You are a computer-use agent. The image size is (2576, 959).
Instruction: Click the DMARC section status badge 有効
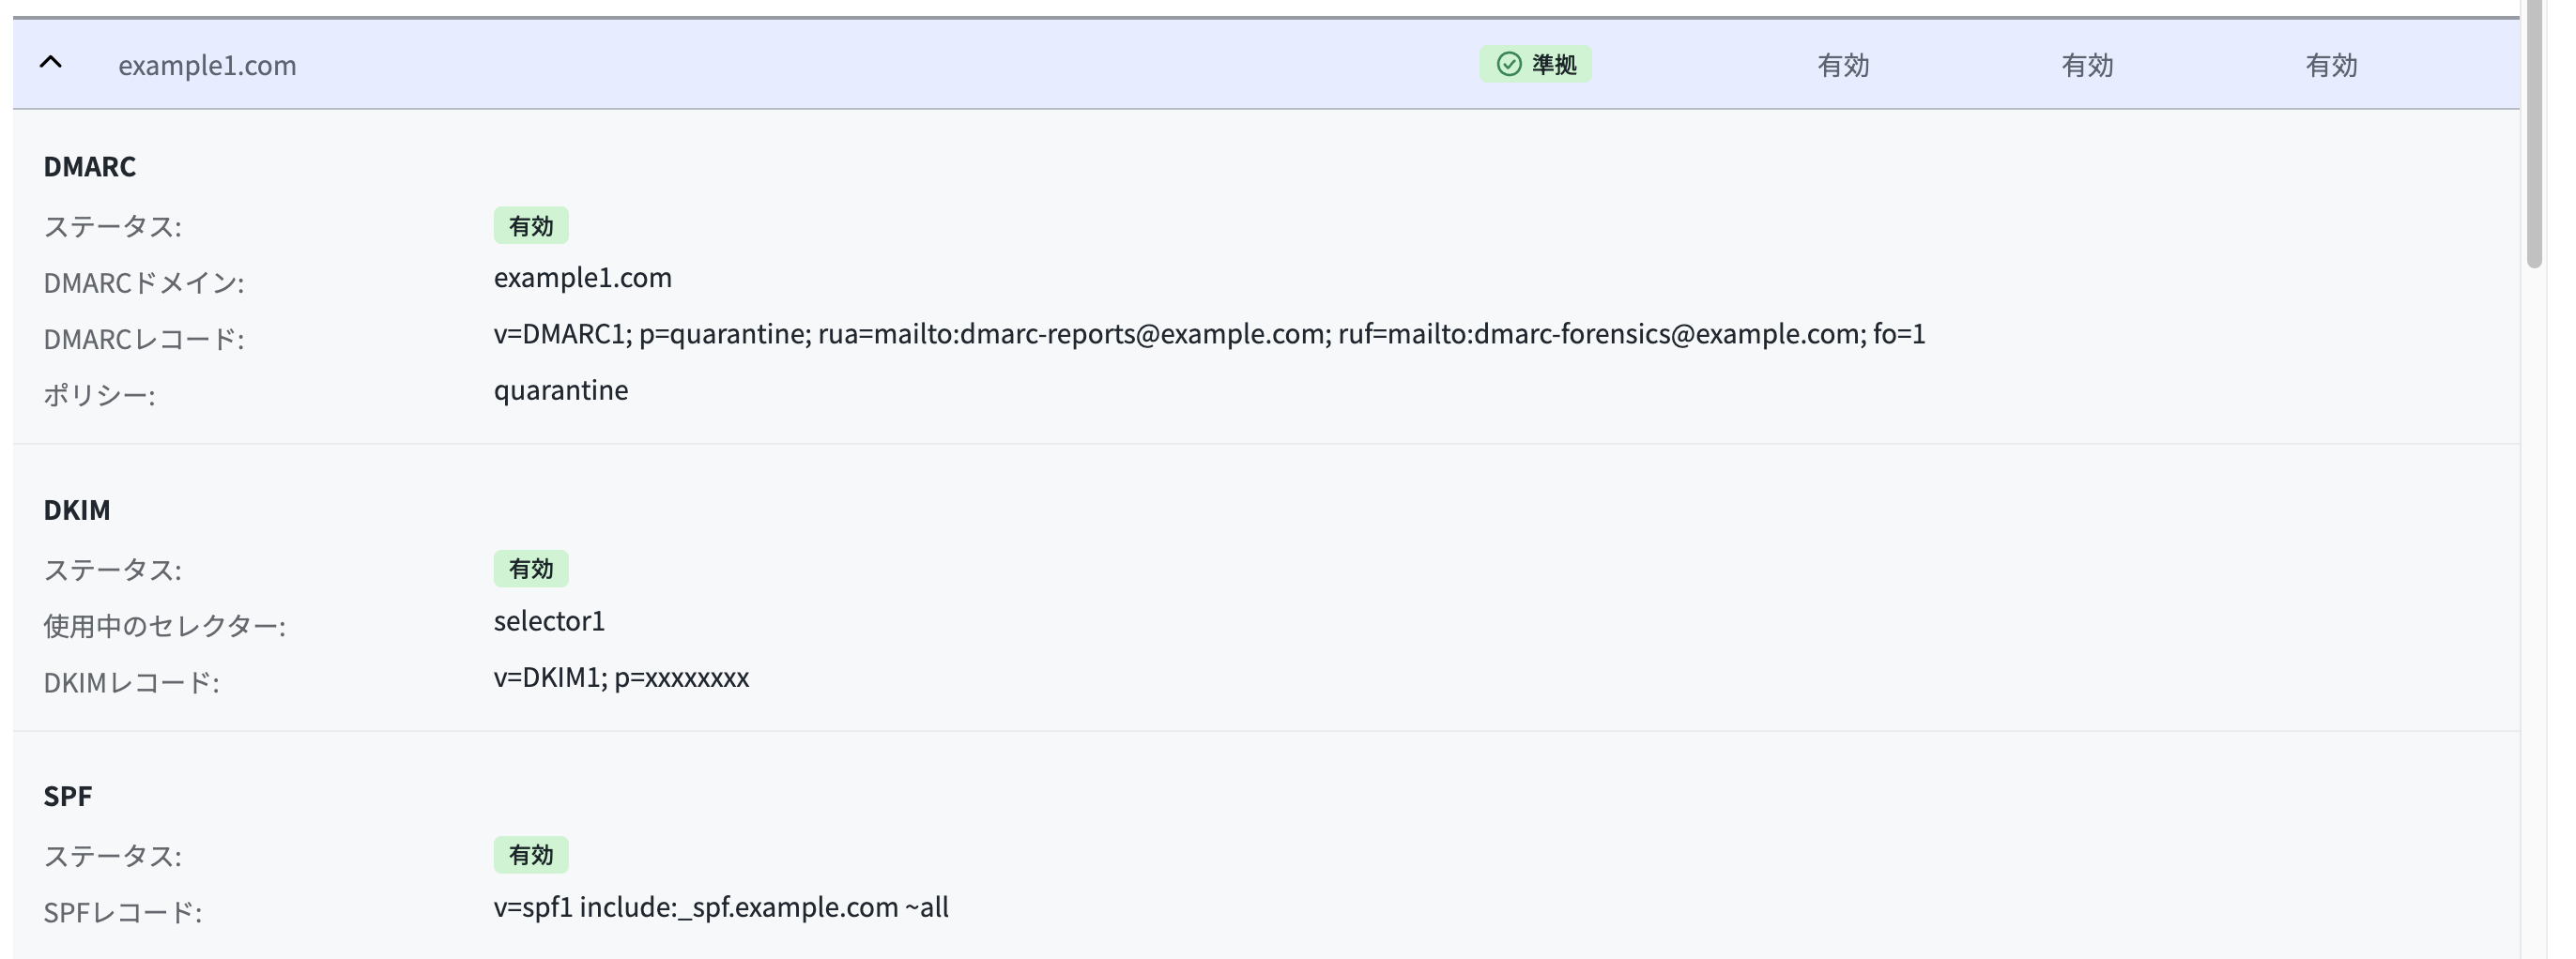pos(531,226)
